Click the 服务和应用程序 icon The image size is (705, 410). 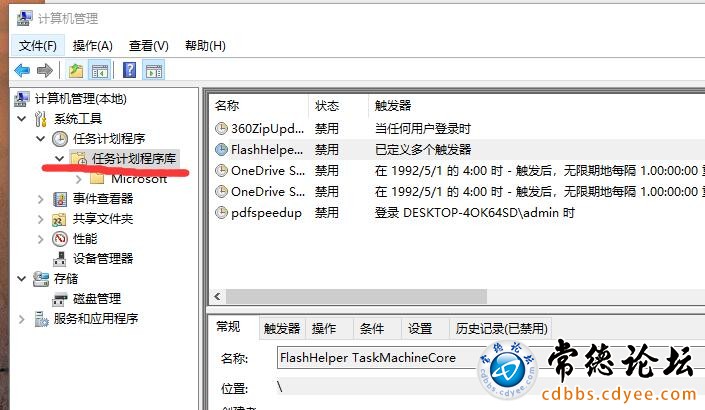(x=41, y=319)
